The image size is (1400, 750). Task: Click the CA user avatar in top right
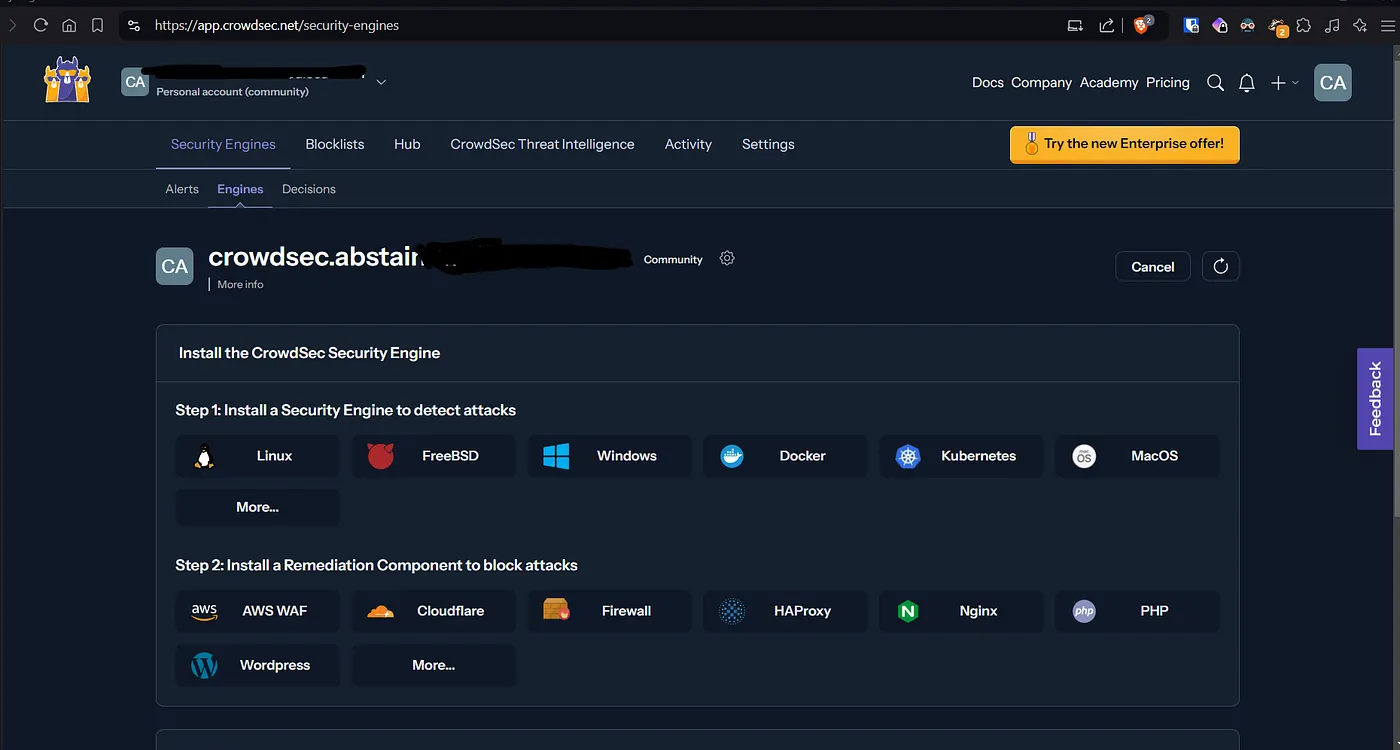[1333, 83]
